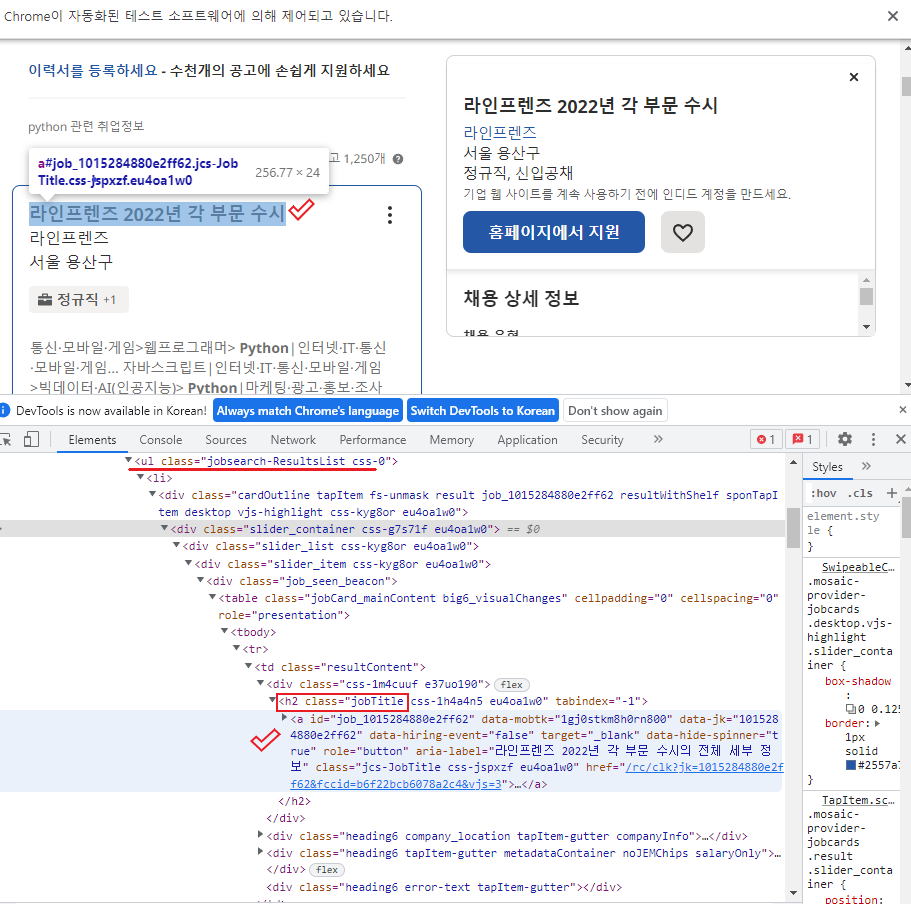Viewport: 911px width, 904px height.
Task: Collapse the slider_container div node
Action: 164,528
